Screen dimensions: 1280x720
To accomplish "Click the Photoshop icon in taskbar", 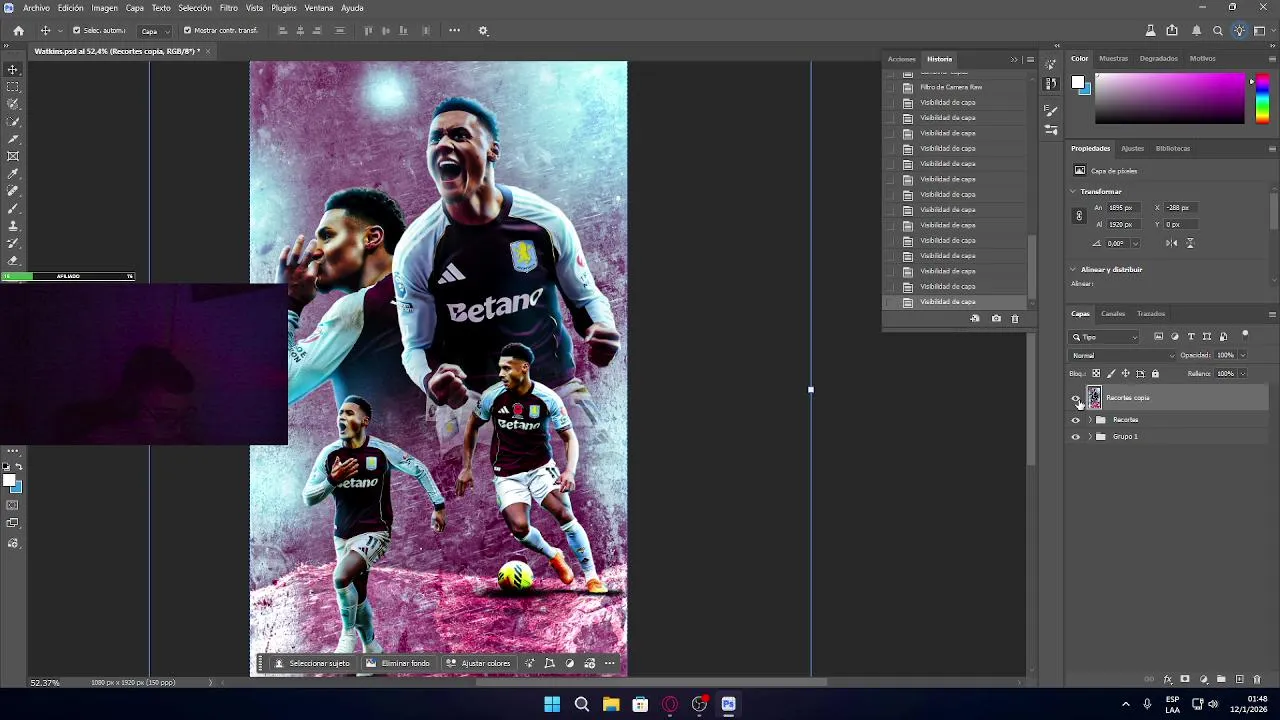I will tap(728, 704).
